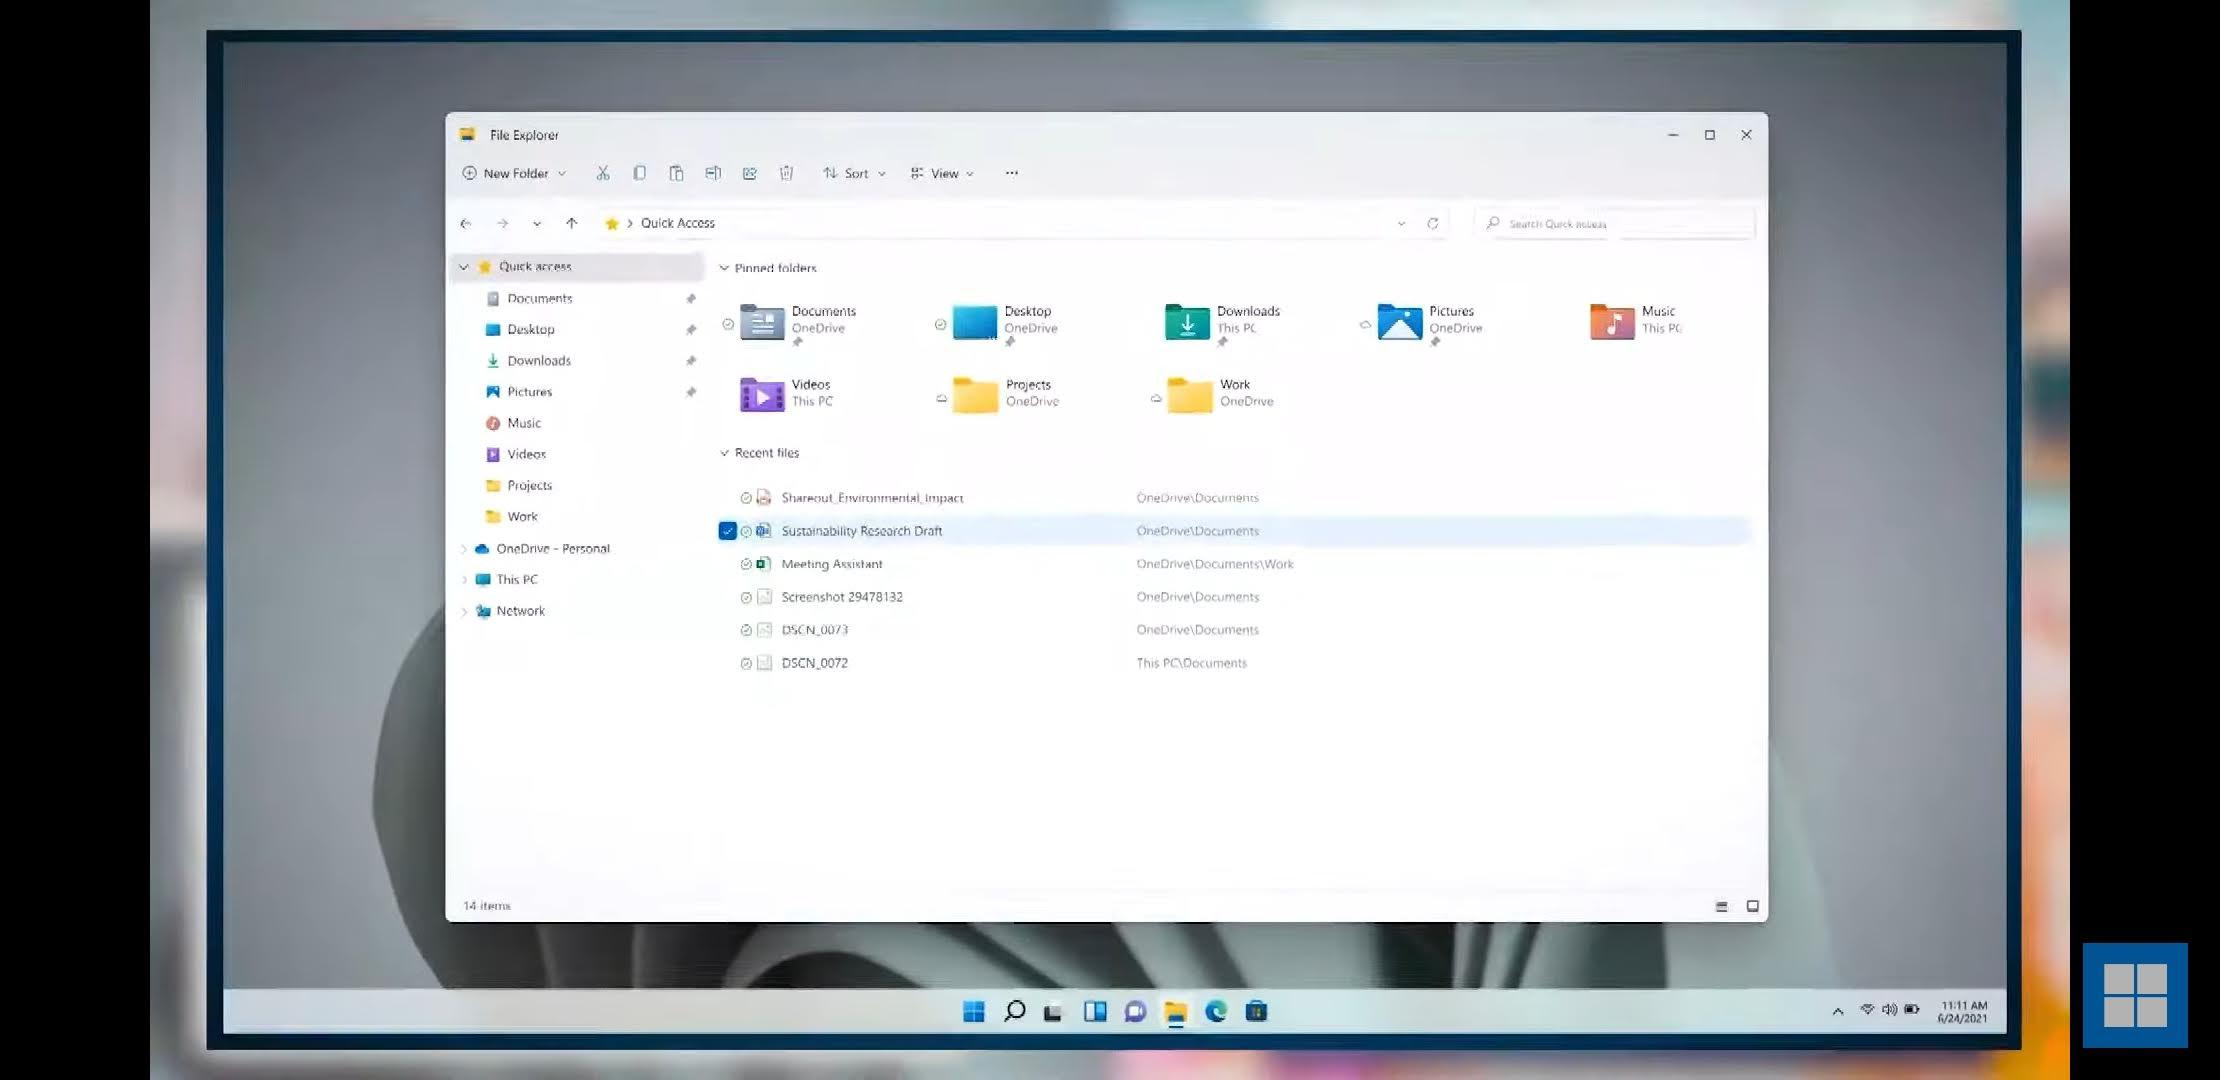Click the Refresh button in the address bar
2220x1080 pixels.
pyautogui.click(x=1434, y=223)
